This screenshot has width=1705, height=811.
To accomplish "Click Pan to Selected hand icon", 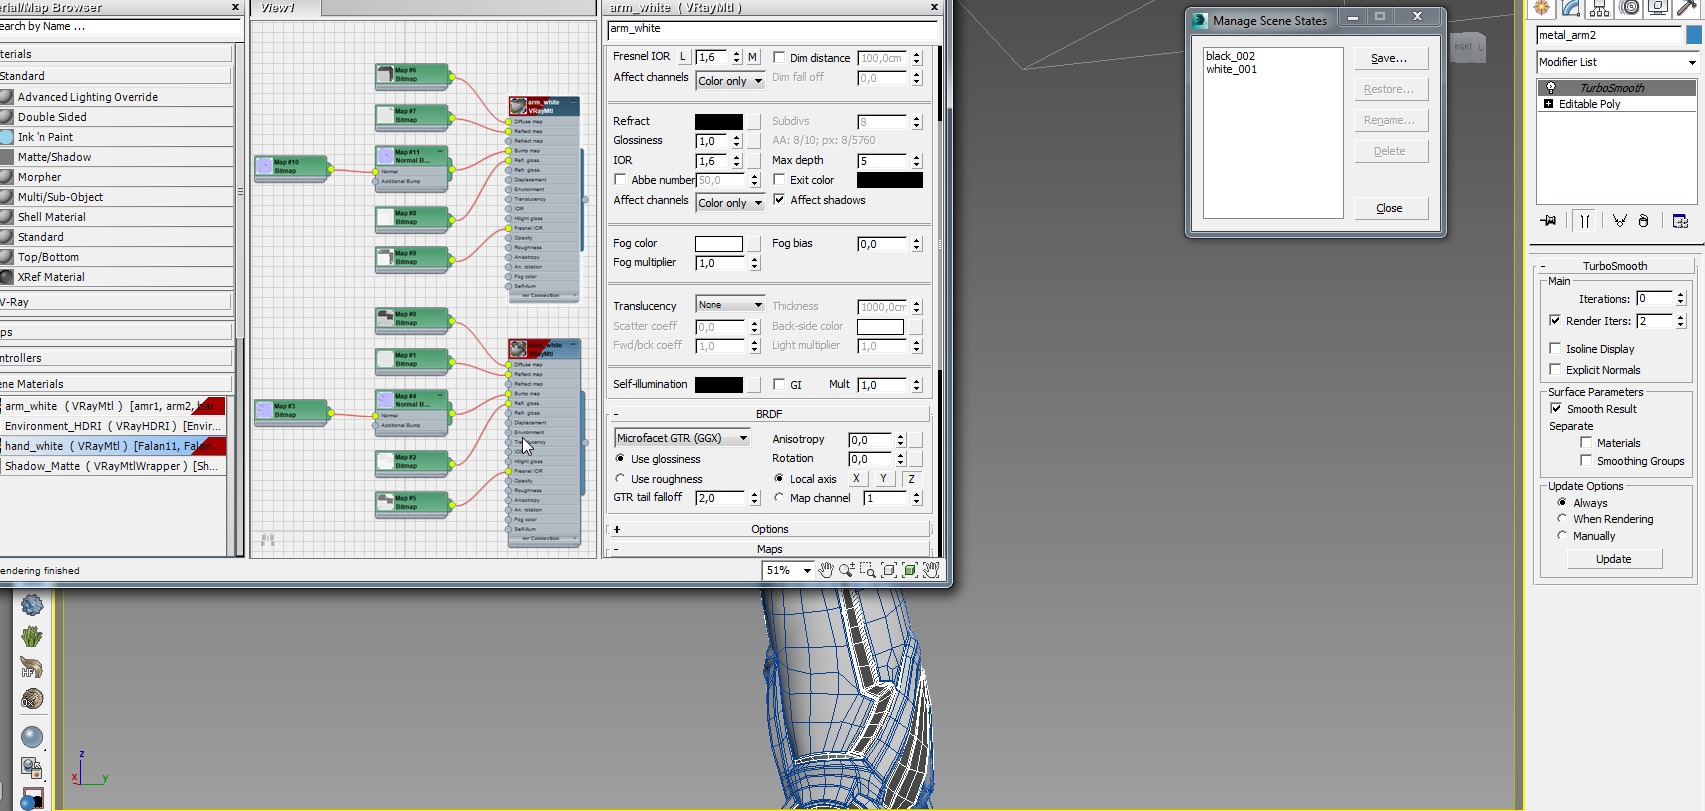I will (931, 570).
